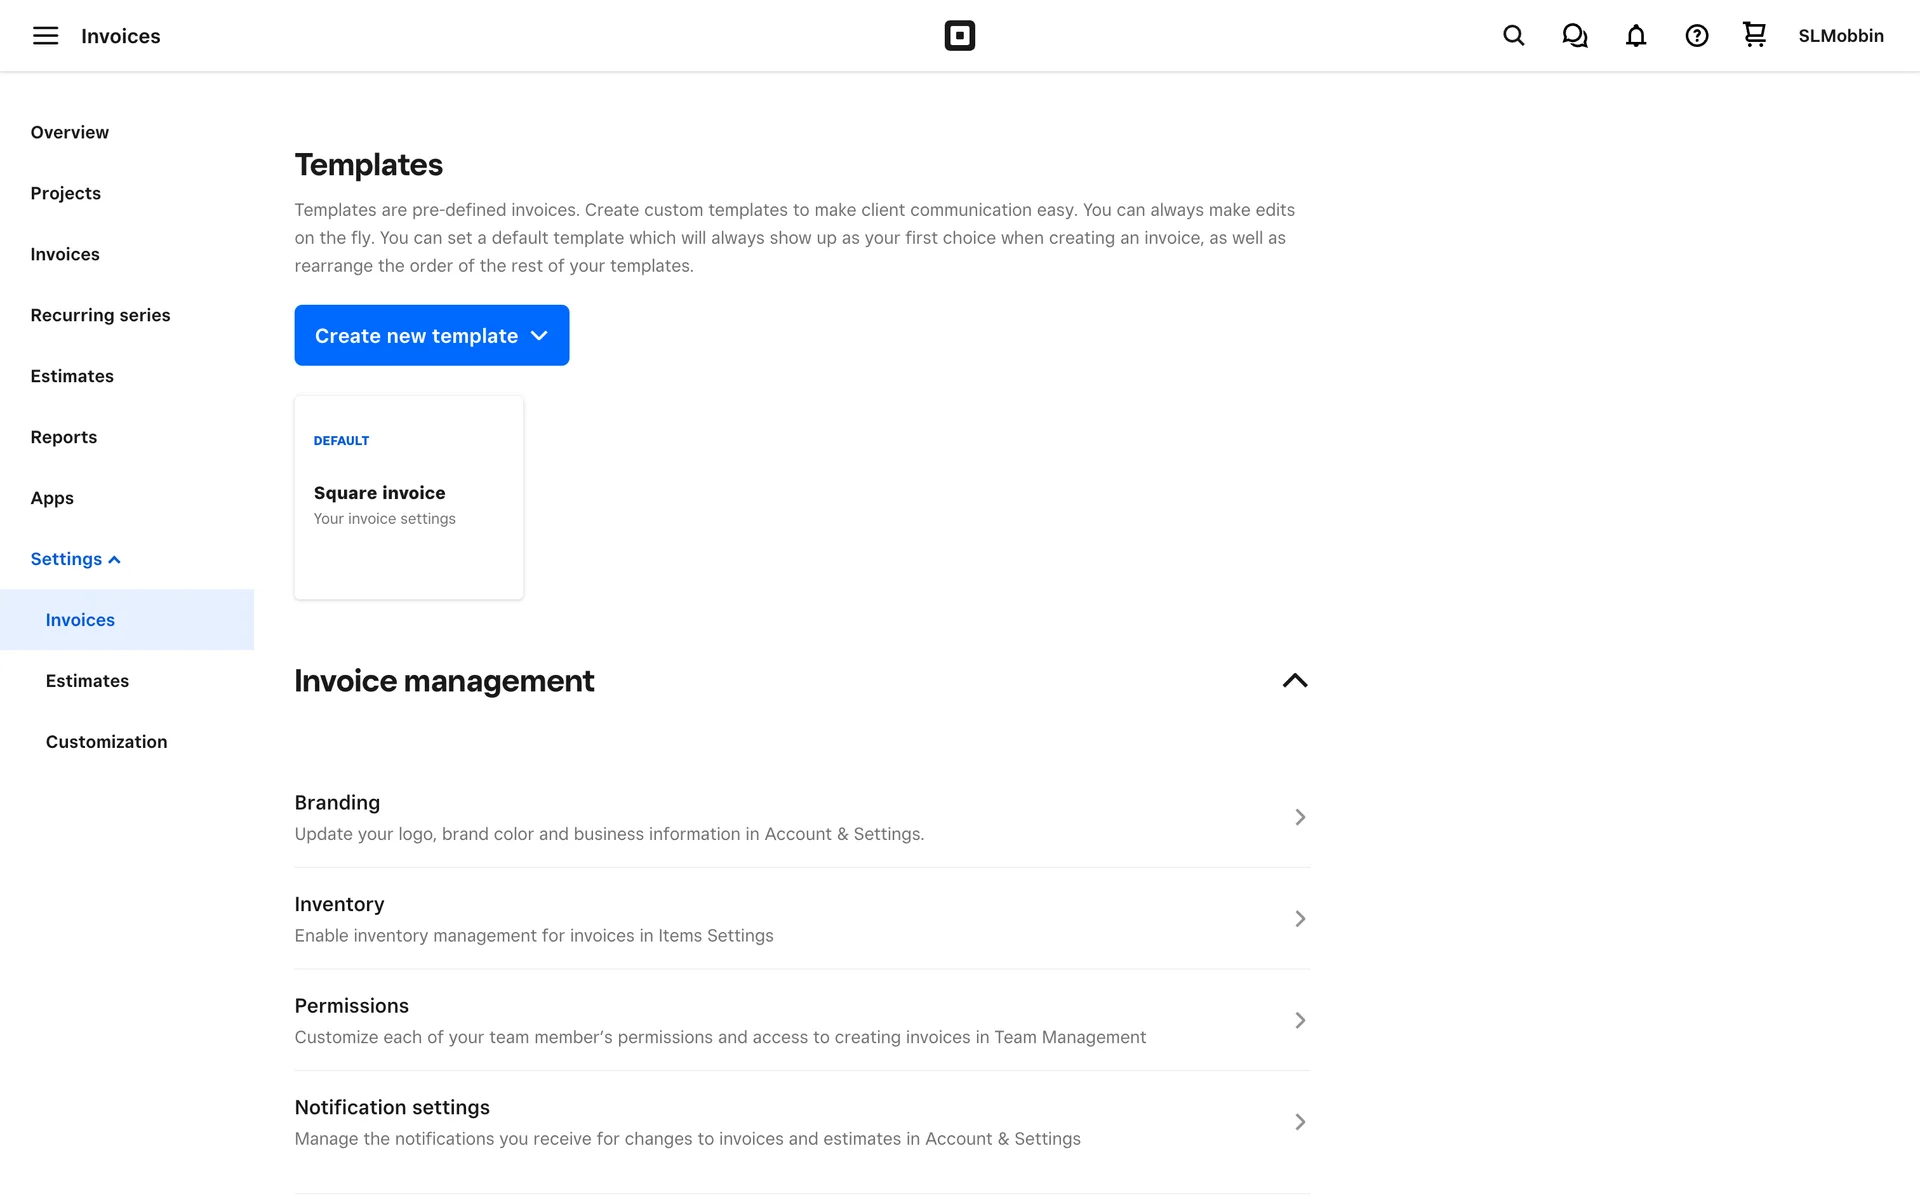The height and width of the screenshot is (1200, 1920).
Task: Select Estimates under Settings submenu
Action: point(87,681)
